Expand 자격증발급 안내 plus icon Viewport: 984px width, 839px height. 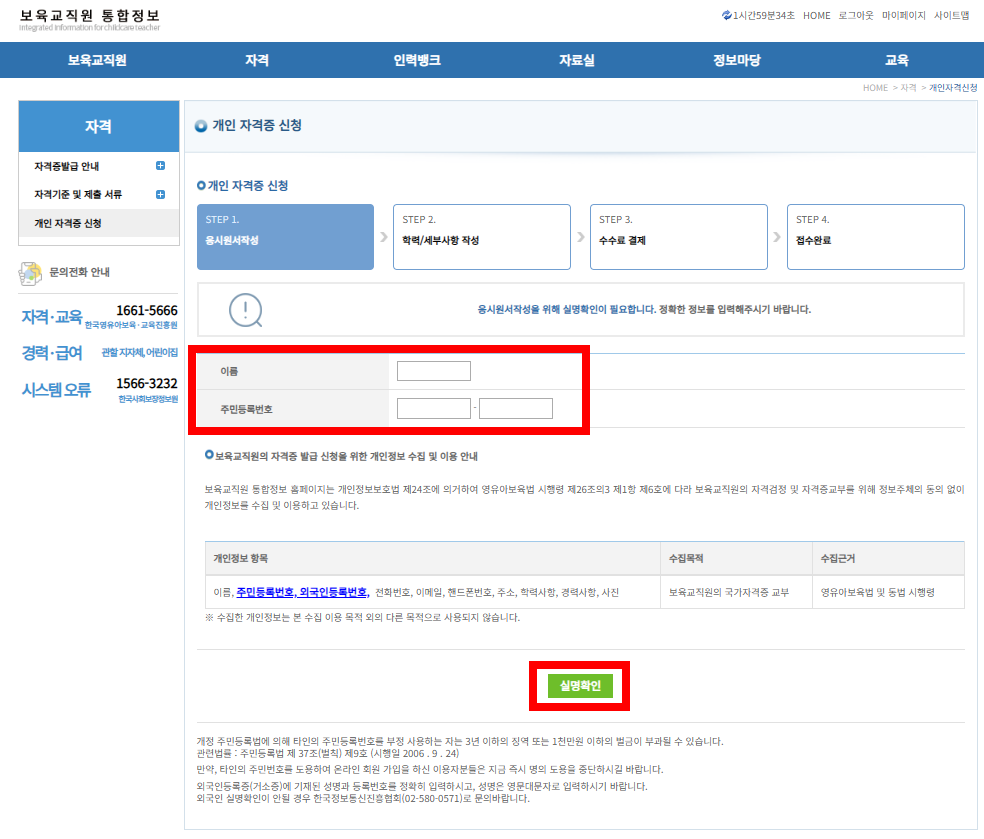[x=160, y=166]
